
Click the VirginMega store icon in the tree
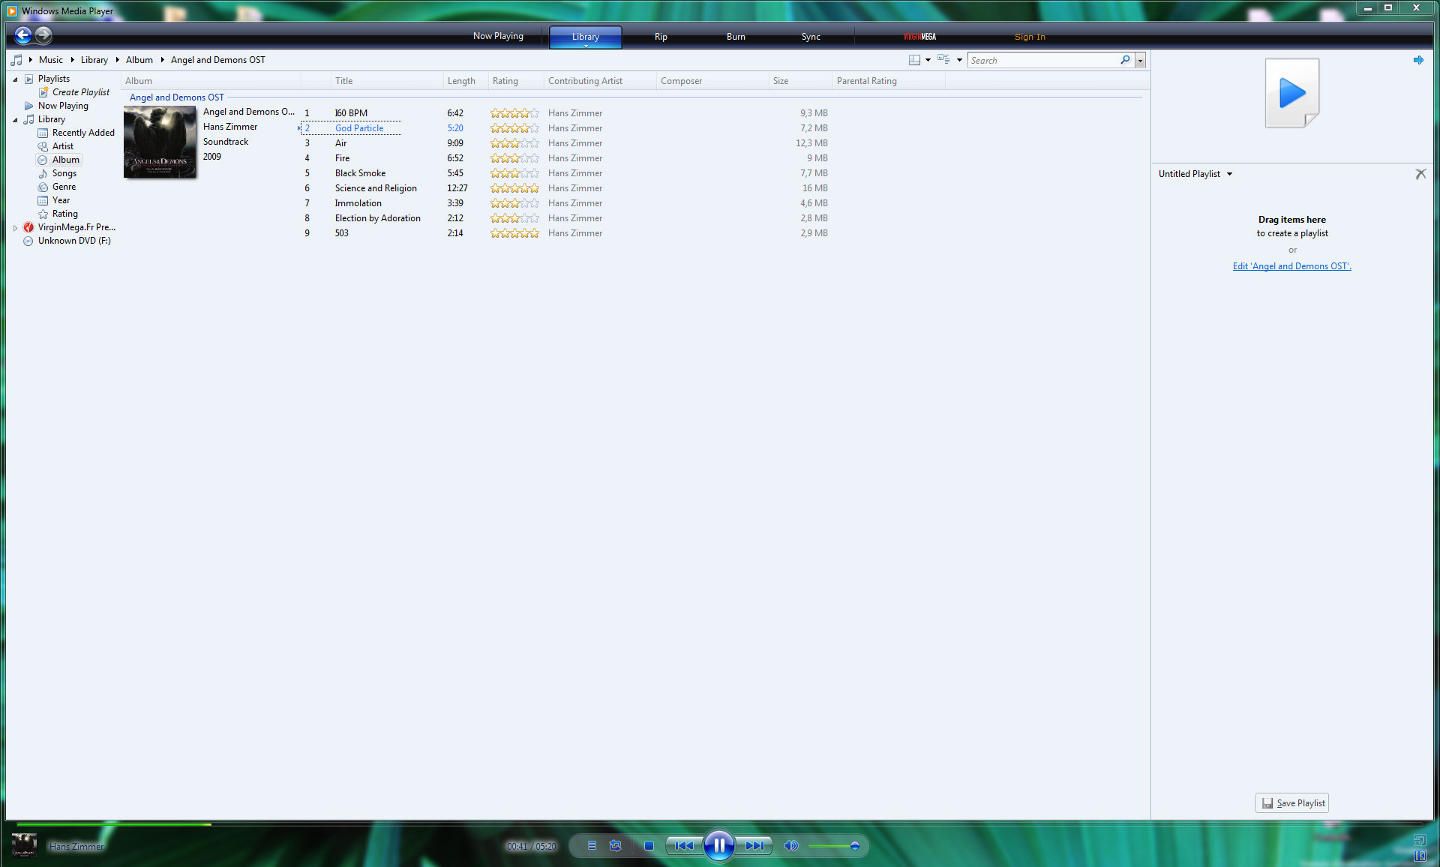tap(29, 227)
